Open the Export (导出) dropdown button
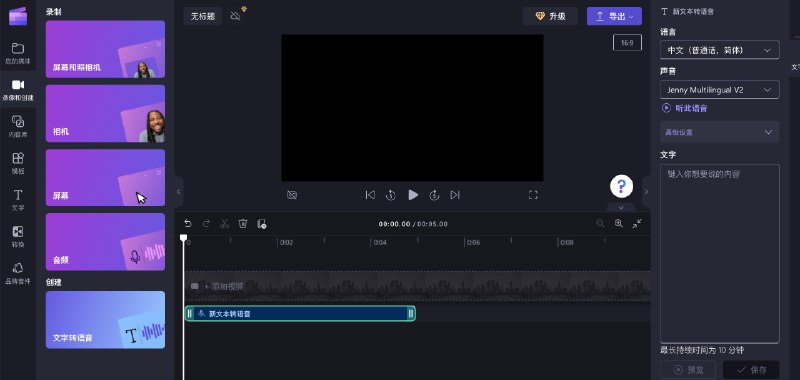 614,16
